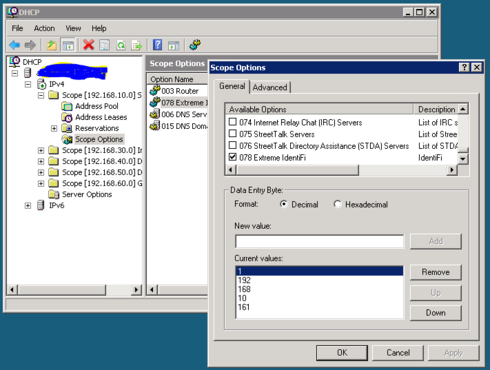Click the Remove button
The image size is (490, 370).
(436, 272)
